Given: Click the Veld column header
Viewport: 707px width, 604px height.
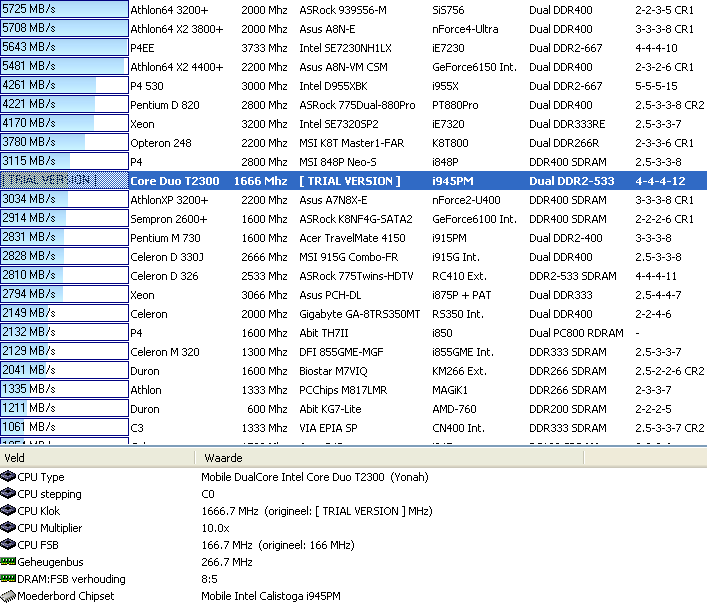Looking at the screenshot, I should click(97, 458).
